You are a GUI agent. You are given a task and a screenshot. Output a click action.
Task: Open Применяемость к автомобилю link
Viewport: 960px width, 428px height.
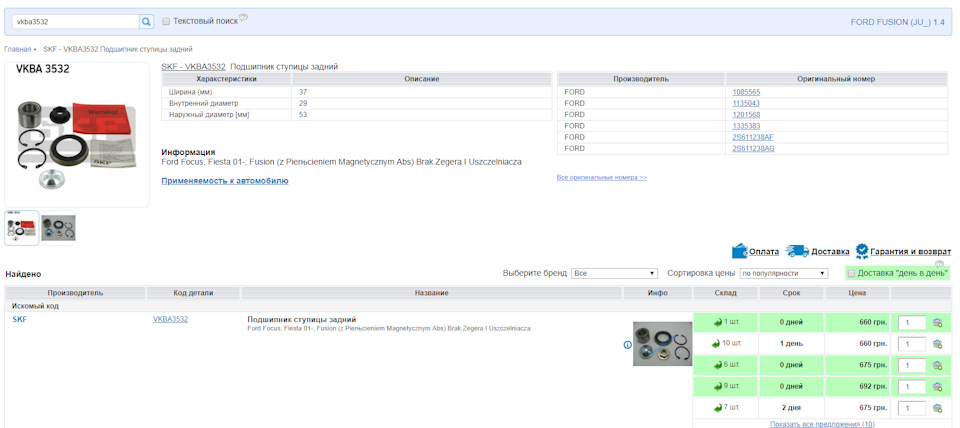[x=225, y=181]
